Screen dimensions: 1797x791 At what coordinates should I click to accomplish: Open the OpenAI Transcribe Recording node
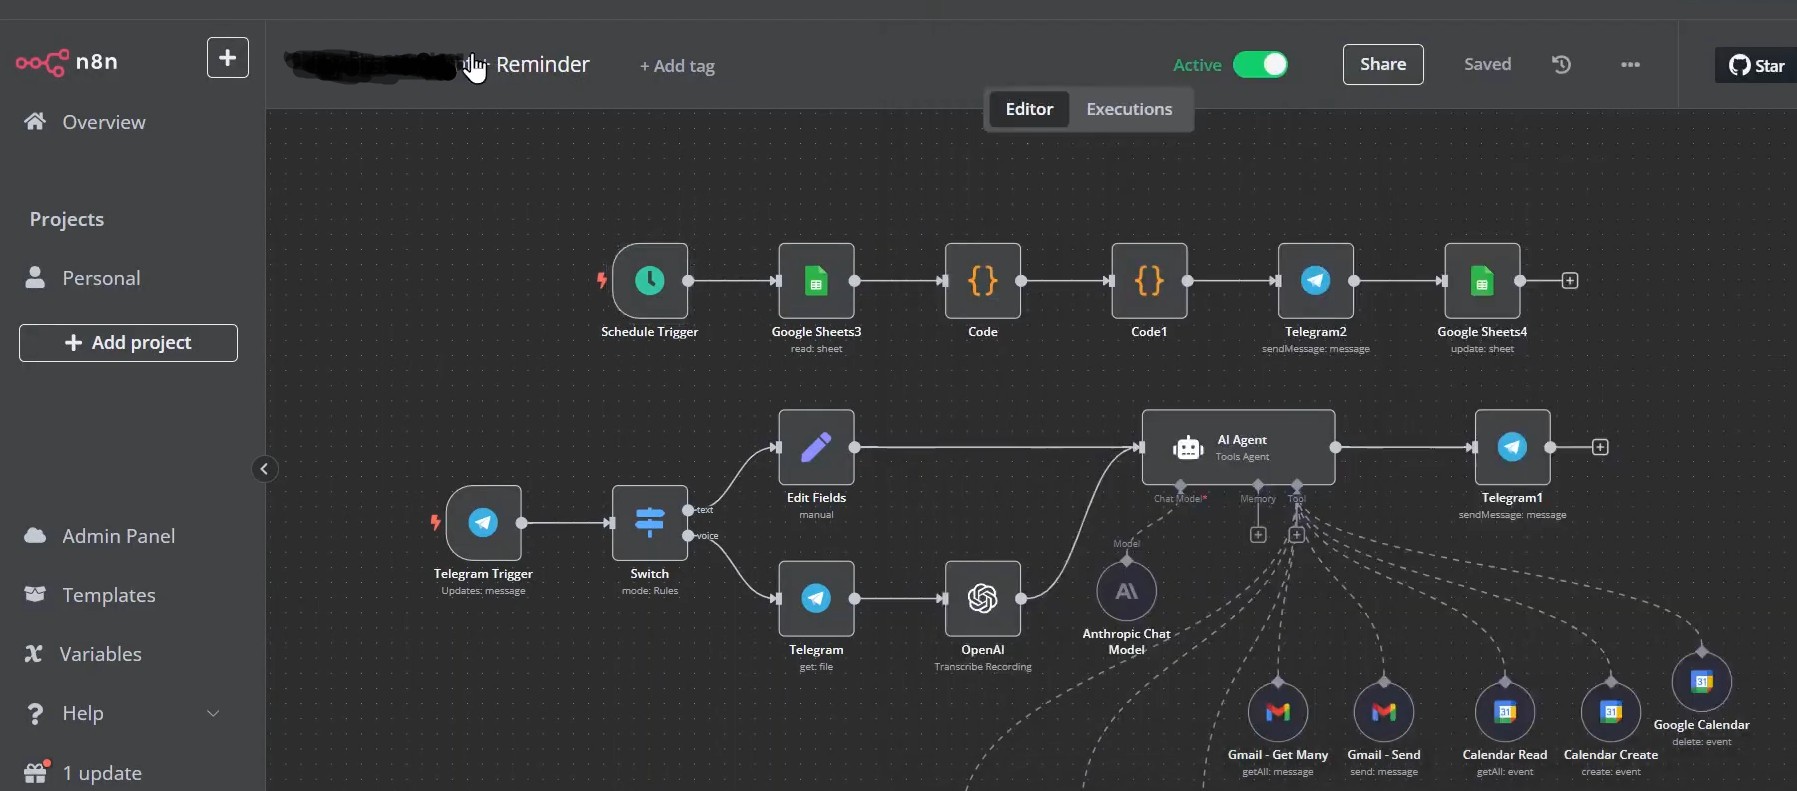(x=982, y=599)
